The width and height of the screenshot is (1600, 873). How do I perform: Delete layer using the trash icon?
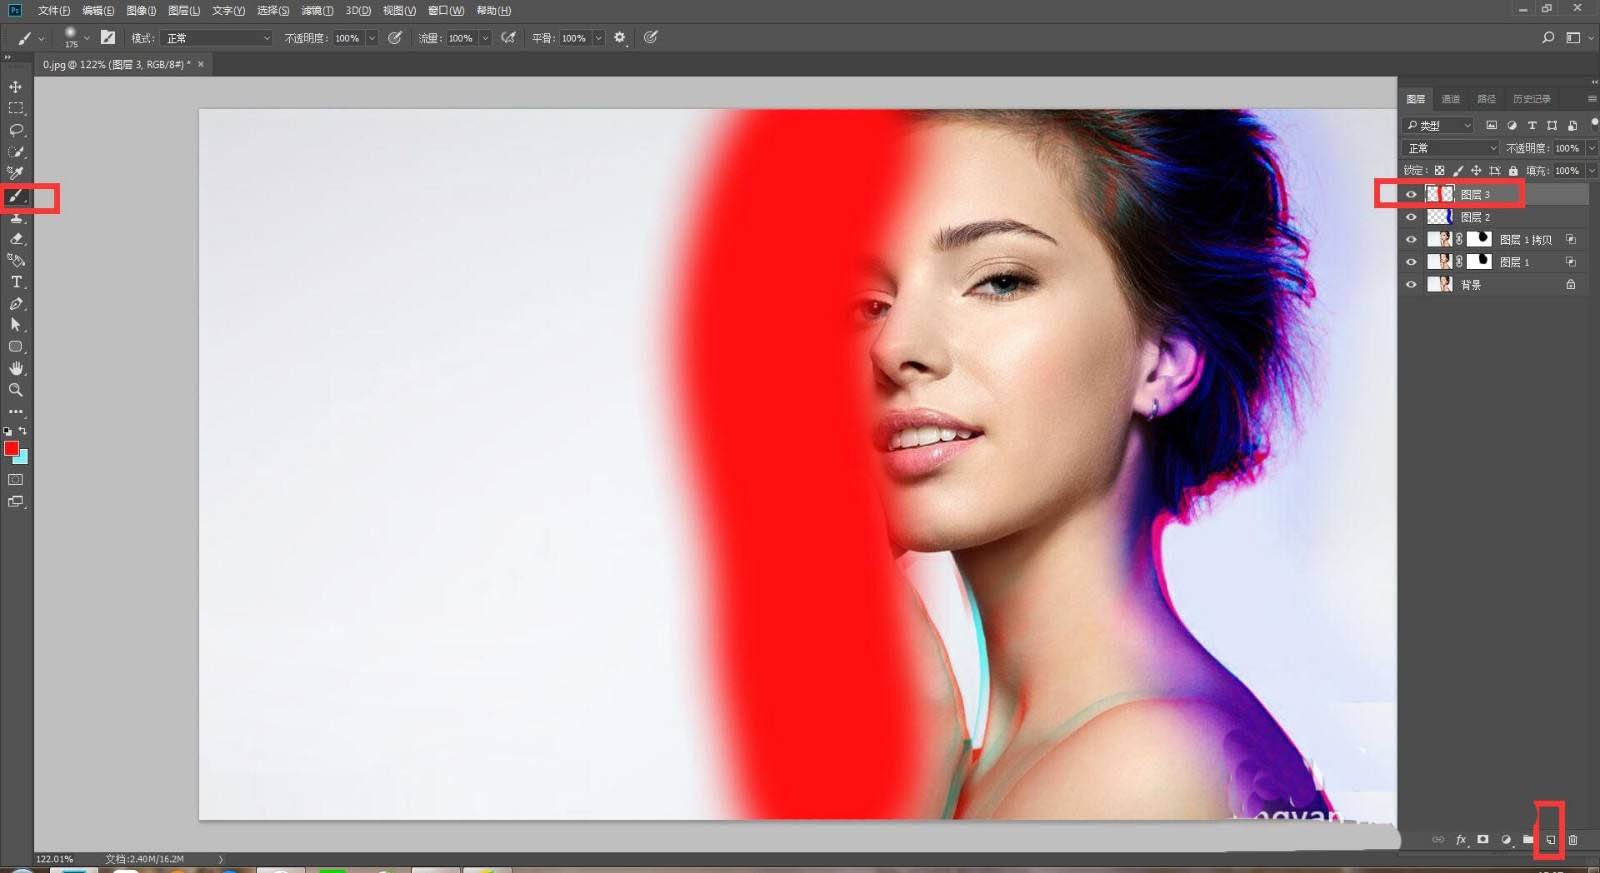(x=1572, y=840)
